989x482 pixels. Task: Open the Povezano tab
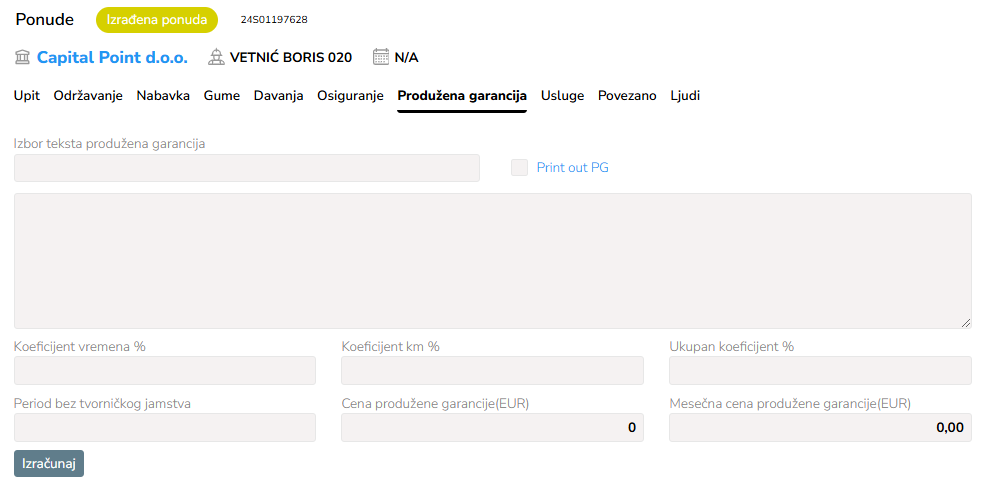(627, 96)
